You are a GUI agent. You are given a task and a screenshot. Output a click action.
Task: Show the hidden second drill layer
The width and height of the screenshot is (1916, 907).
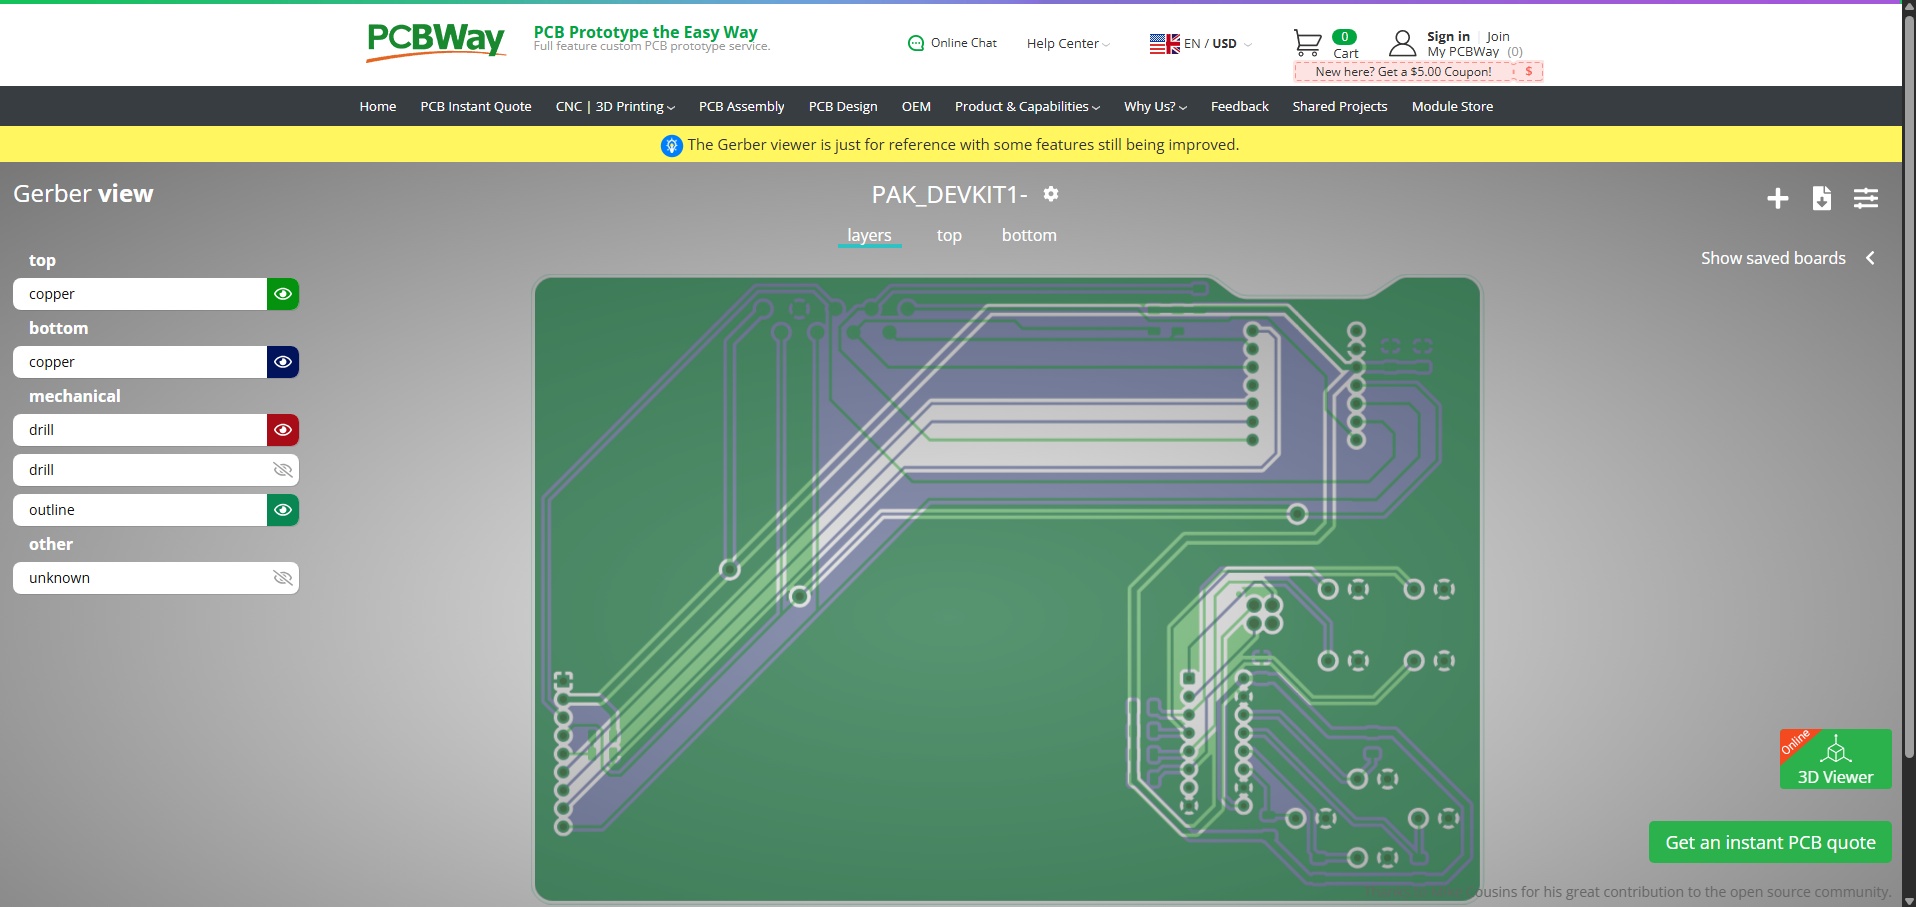point(283,470)
